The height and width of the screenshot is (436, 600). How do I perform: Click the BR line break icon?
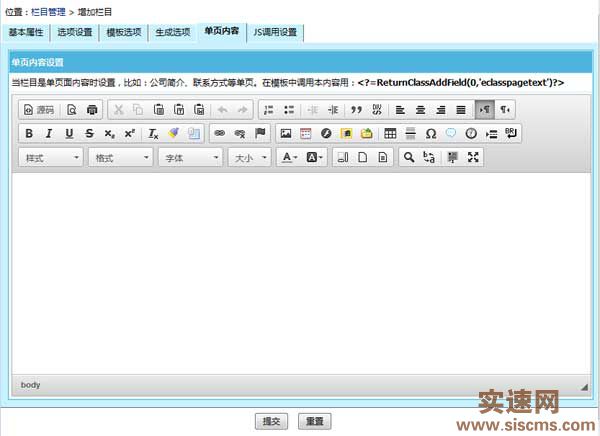coord(511,133)
